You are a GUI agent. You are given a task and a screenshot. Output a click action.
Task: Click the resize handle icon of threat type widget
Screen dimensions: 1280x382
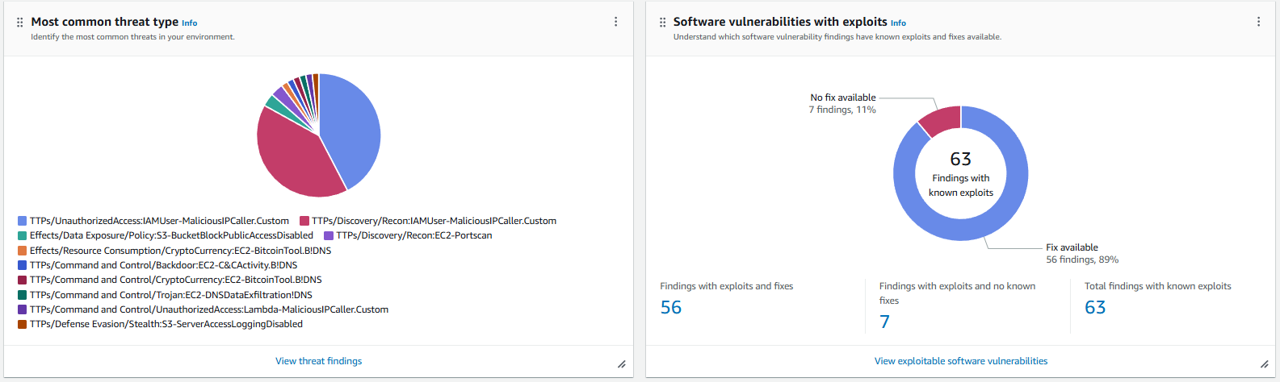pos(621,364)
